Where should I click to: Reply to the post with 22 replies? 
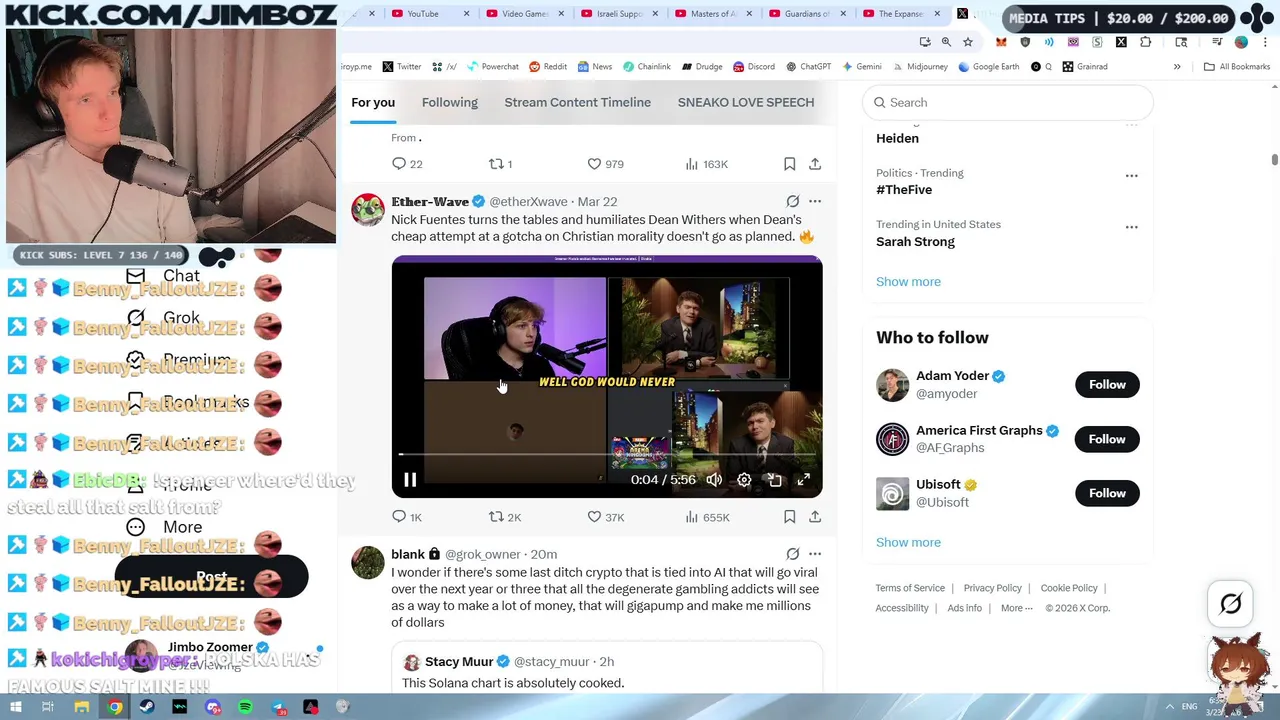point(407,164)
